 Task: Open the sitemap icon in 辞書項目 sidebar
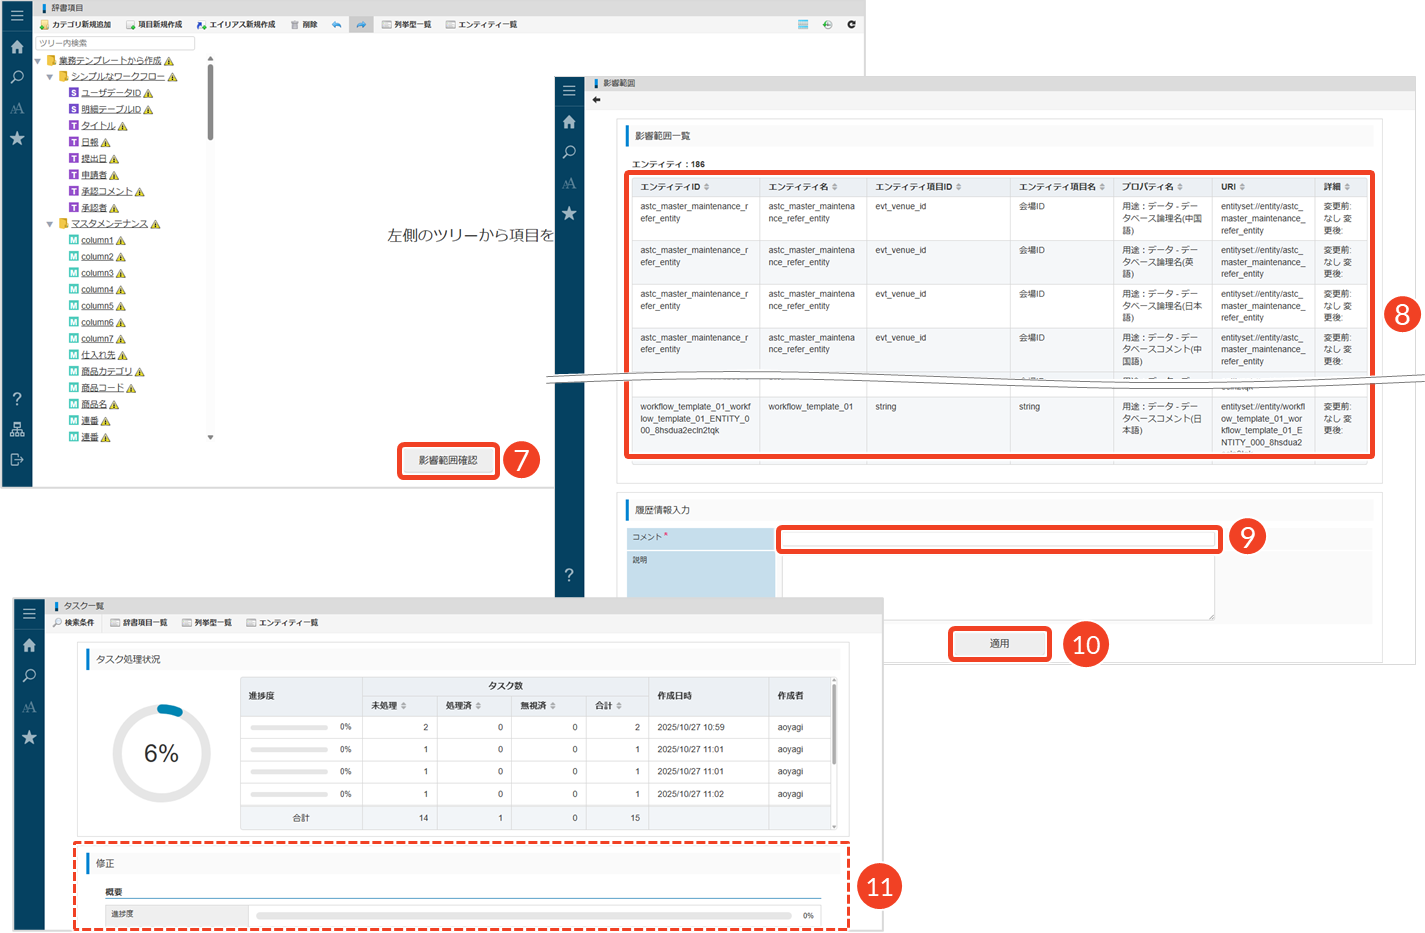(17, 430)
